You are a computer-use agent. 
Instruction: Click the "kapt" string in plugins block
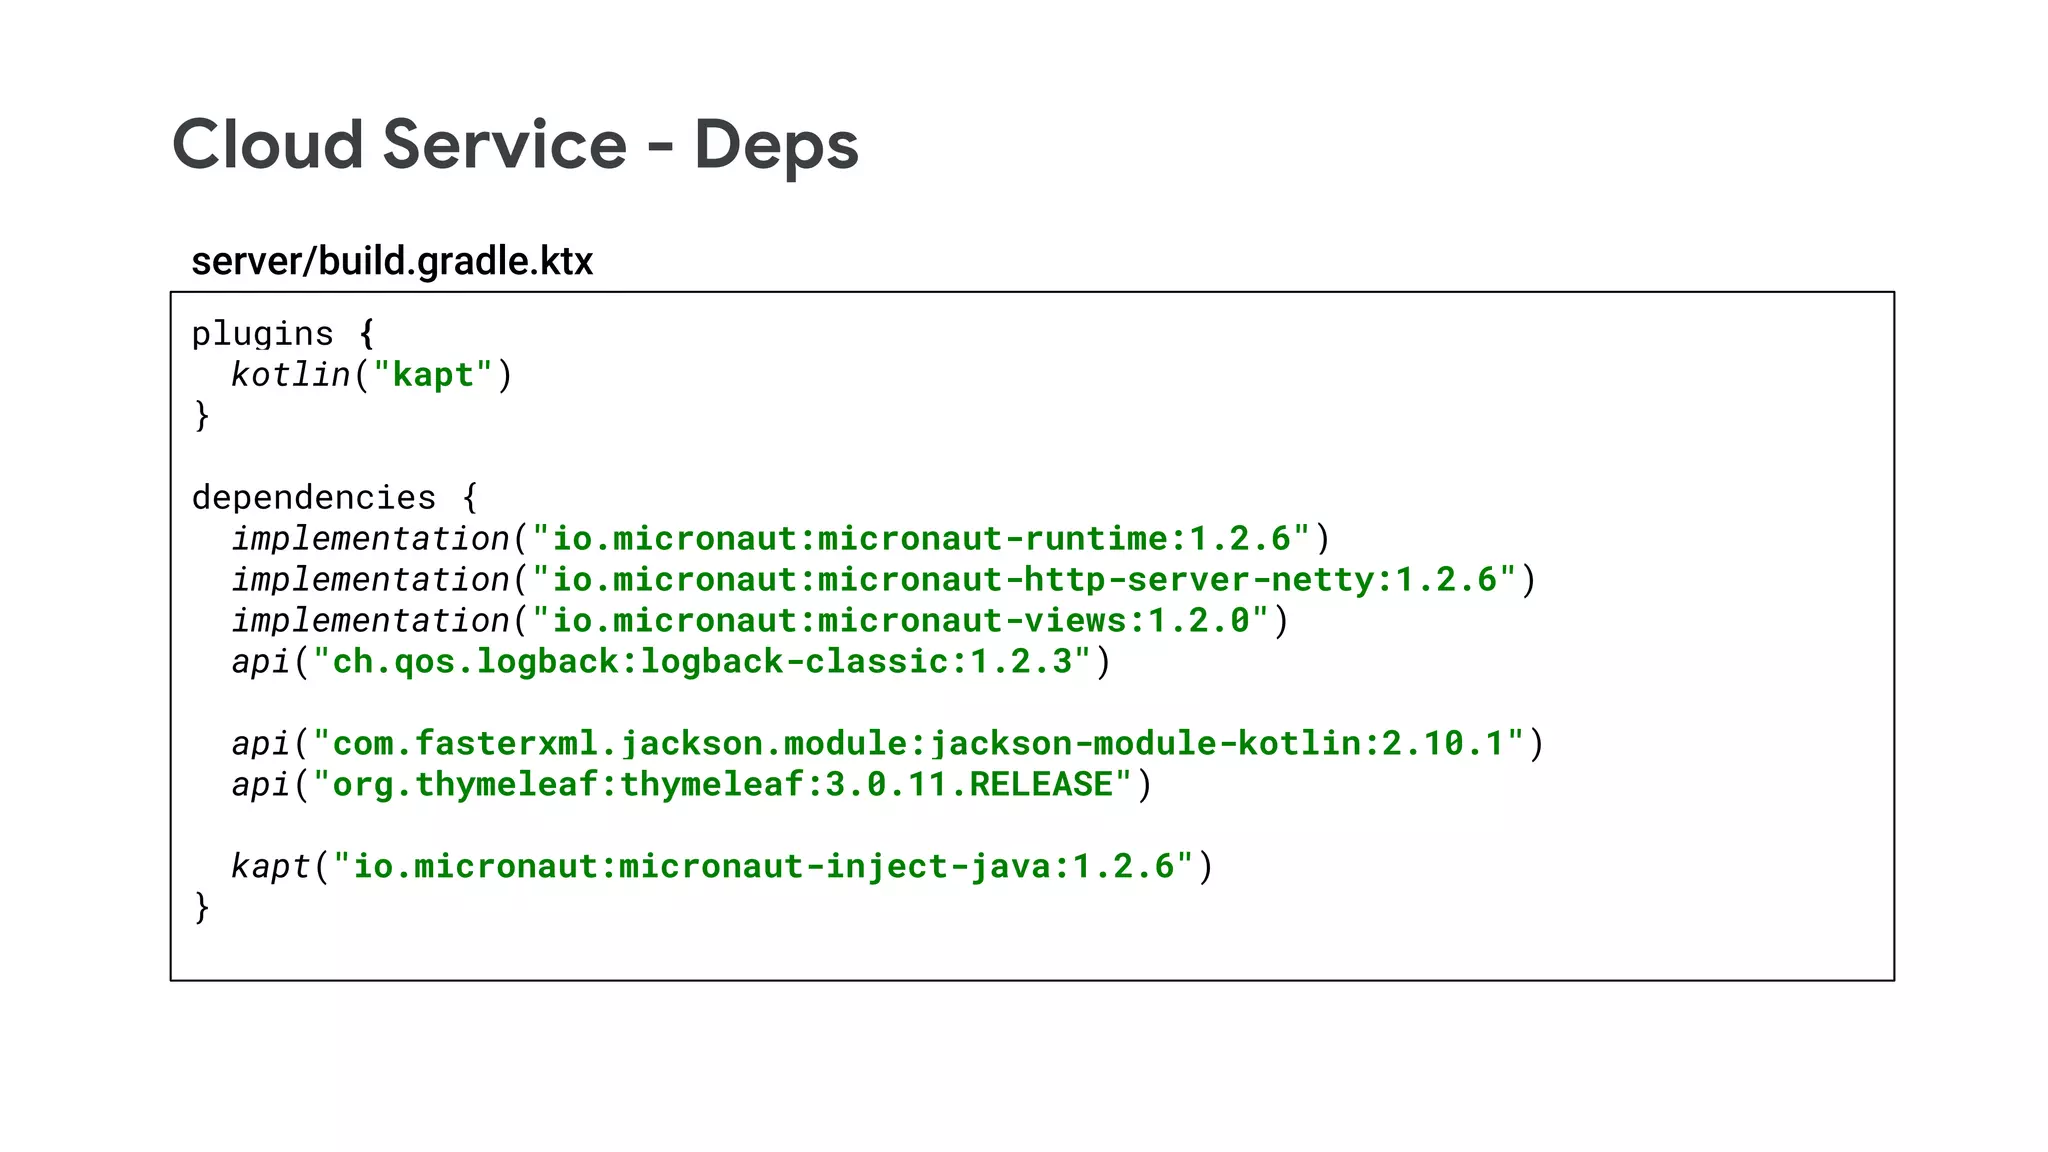pos(432,374)
